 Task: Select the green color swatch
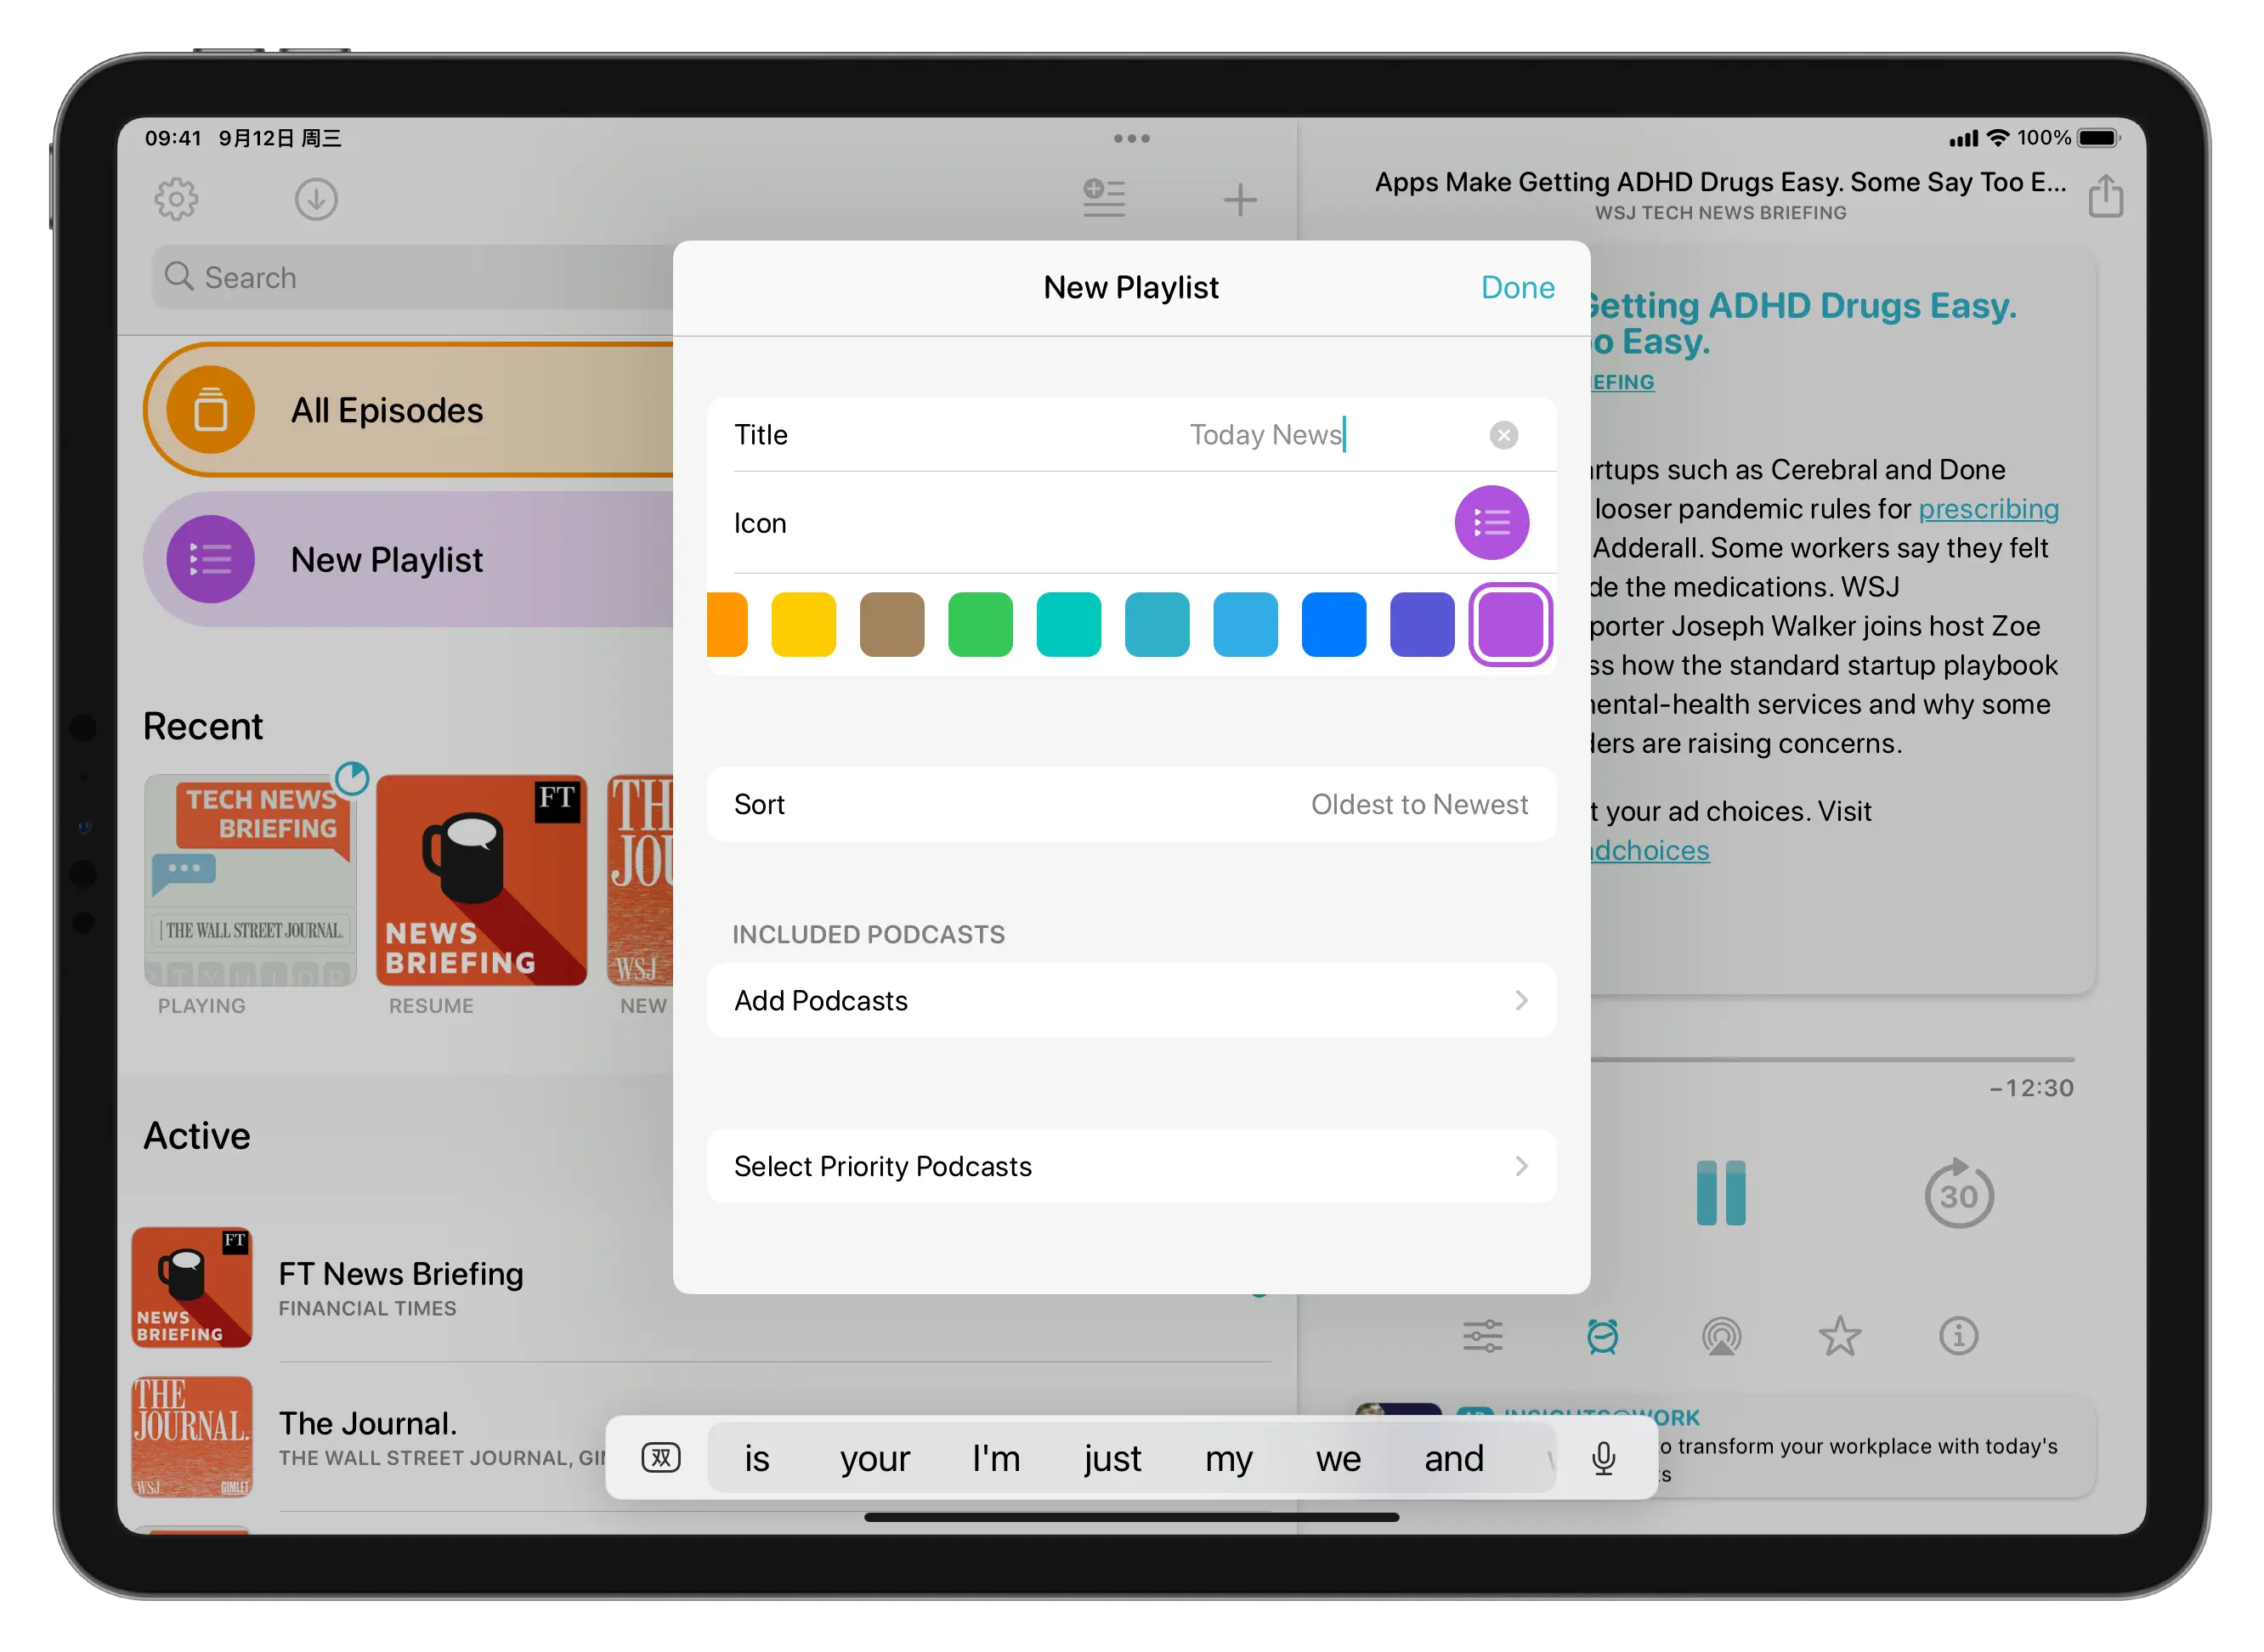point(980,625)
